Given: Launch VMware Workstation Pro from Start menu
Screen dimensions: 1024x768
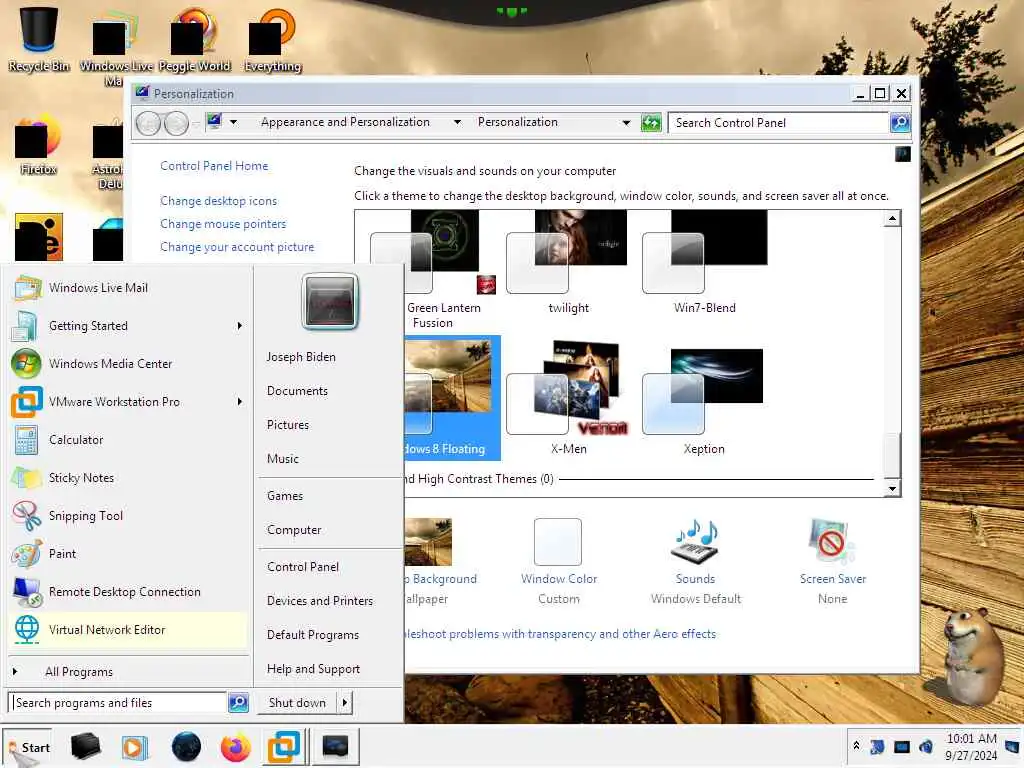Looking at the screenshot, I should tap(128, 402).
